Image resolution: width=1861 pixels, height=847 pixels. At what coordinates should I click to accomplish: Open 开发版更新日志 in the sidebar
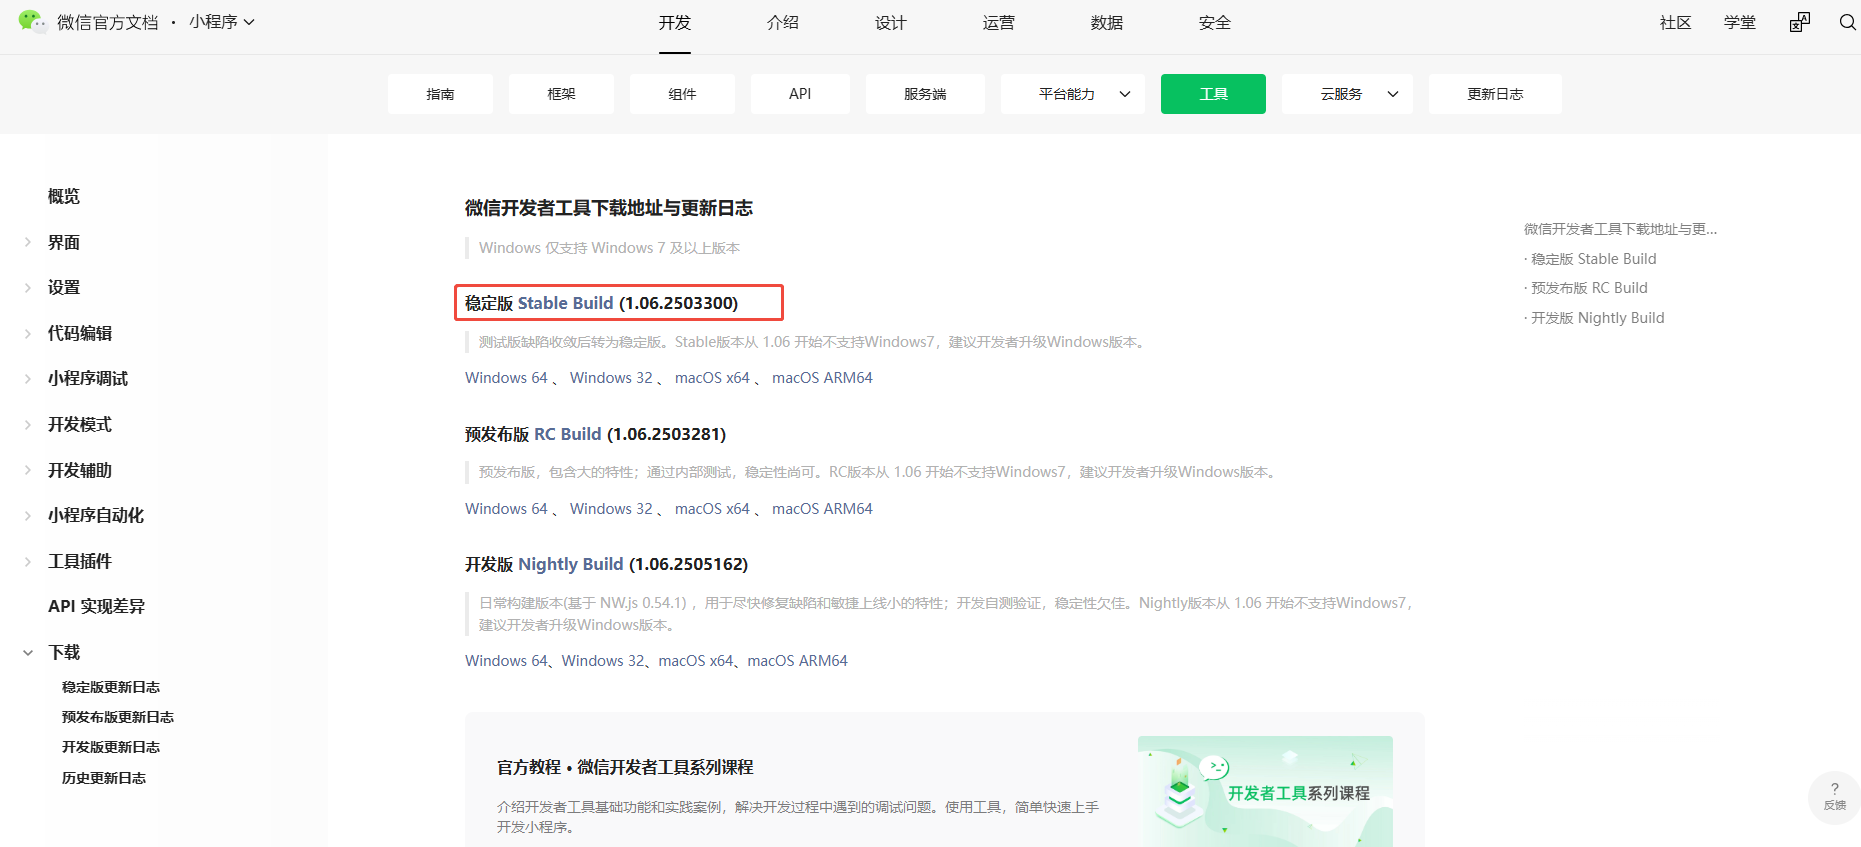tap(111, 747)
